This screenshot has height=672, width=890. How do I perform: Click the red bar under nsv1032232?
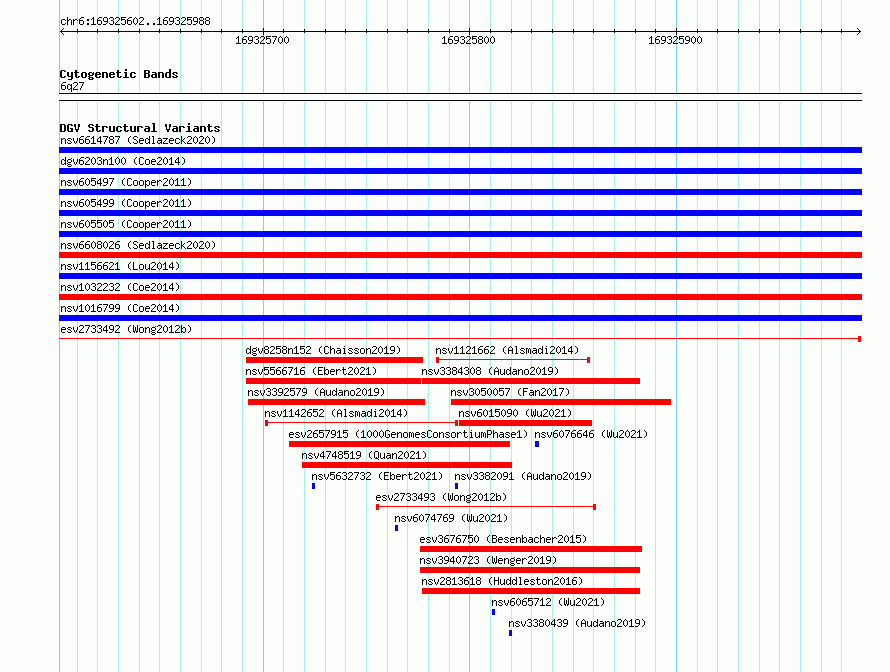coord(460,297)
